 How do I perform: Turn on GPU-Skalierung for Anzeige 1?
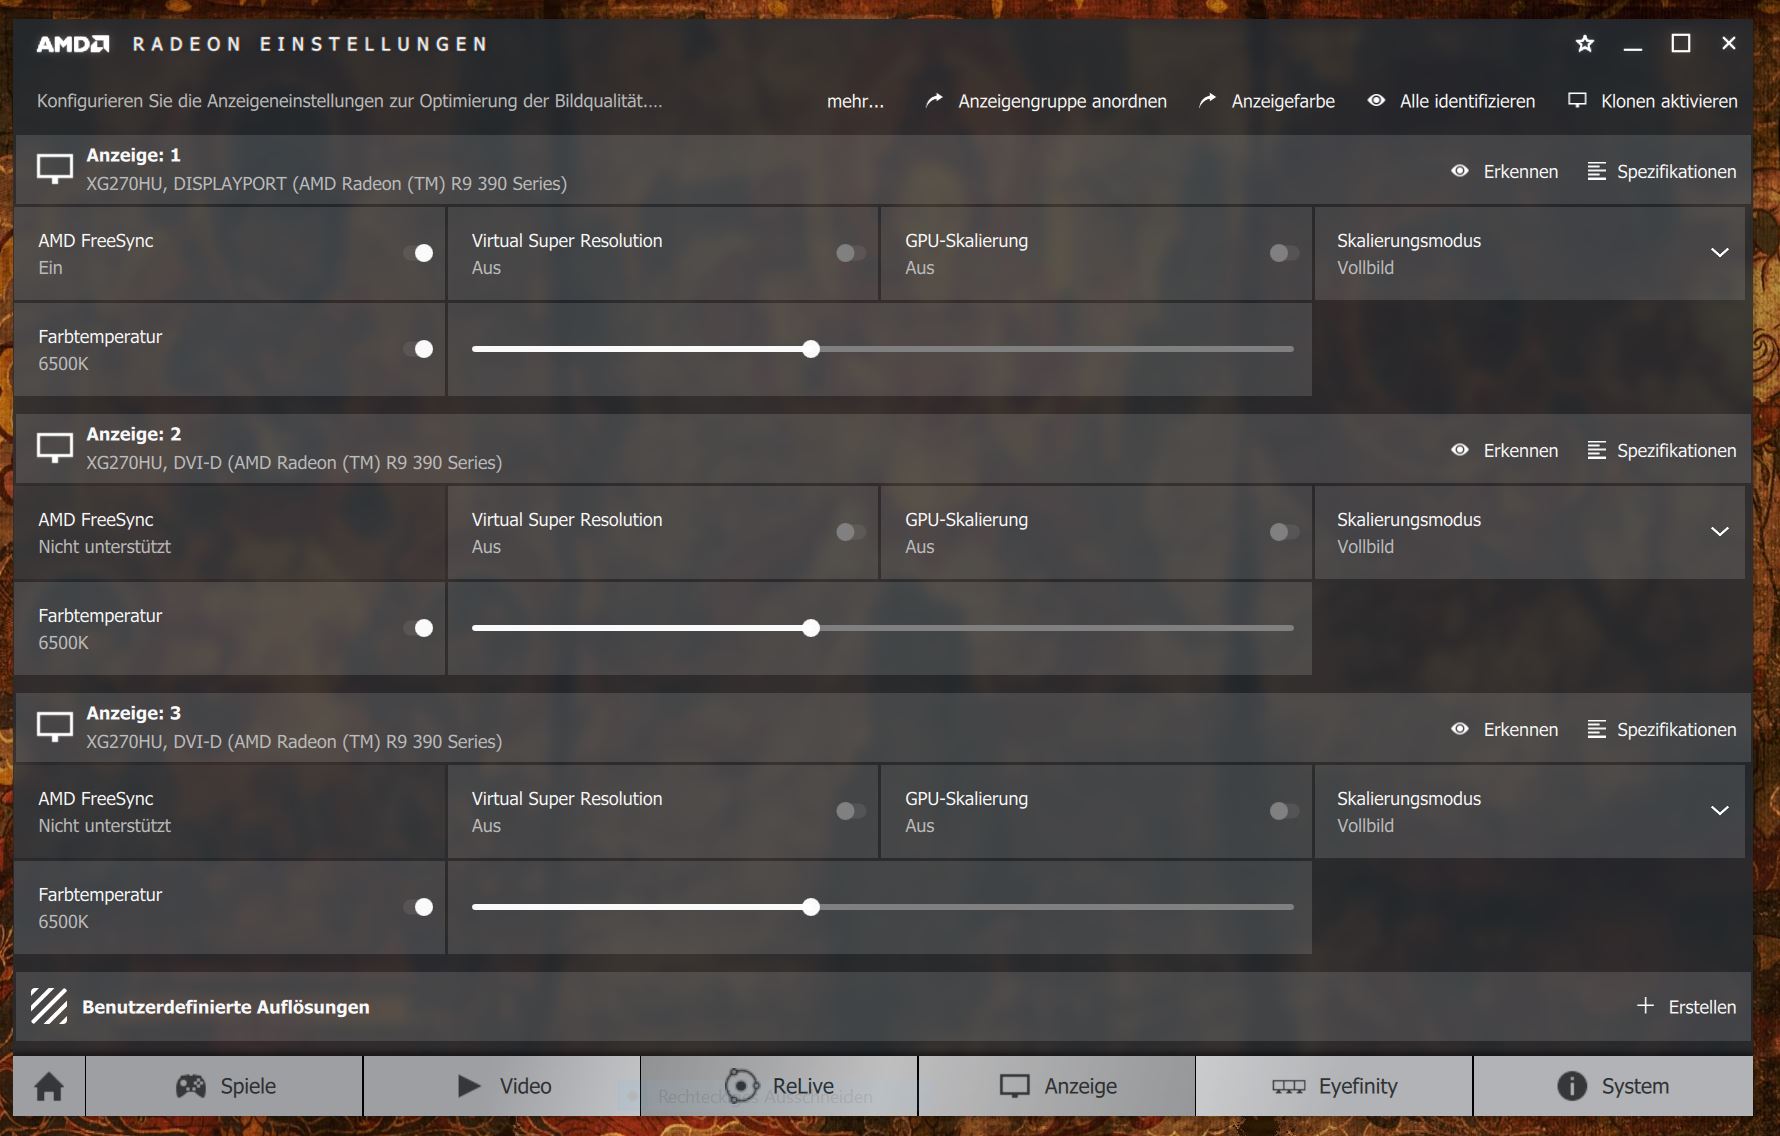[1285, 253]
